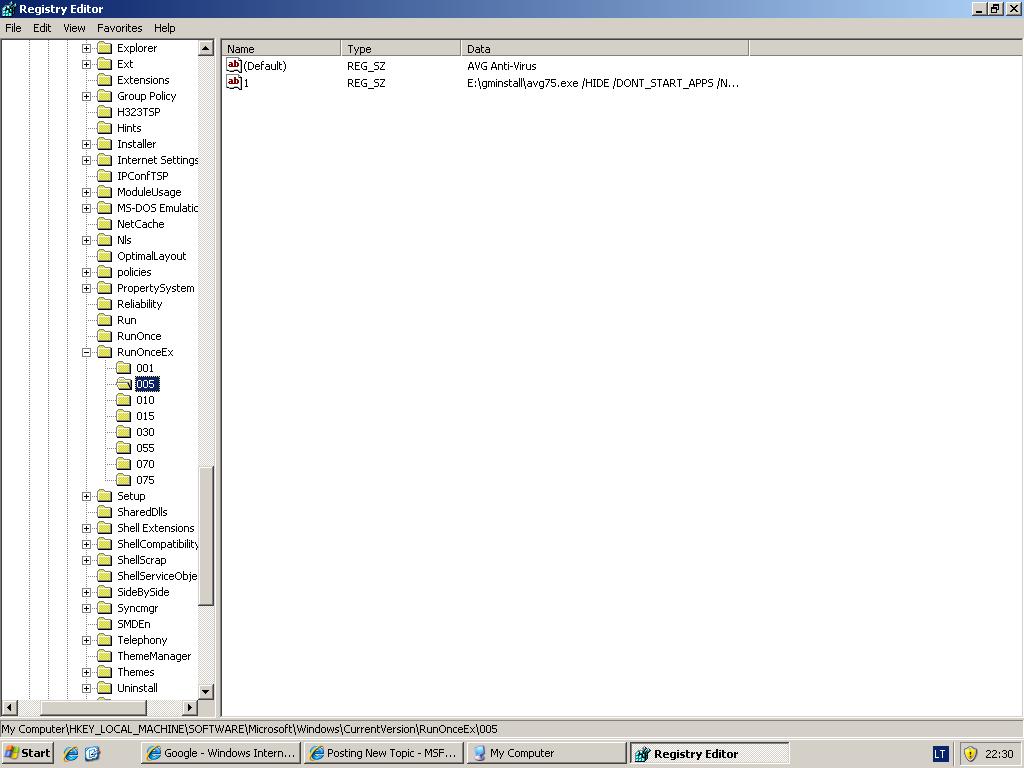Click the Uninstall folder icon
Image resolution: width=1024 pixels, height=768 pixels.
104,688
